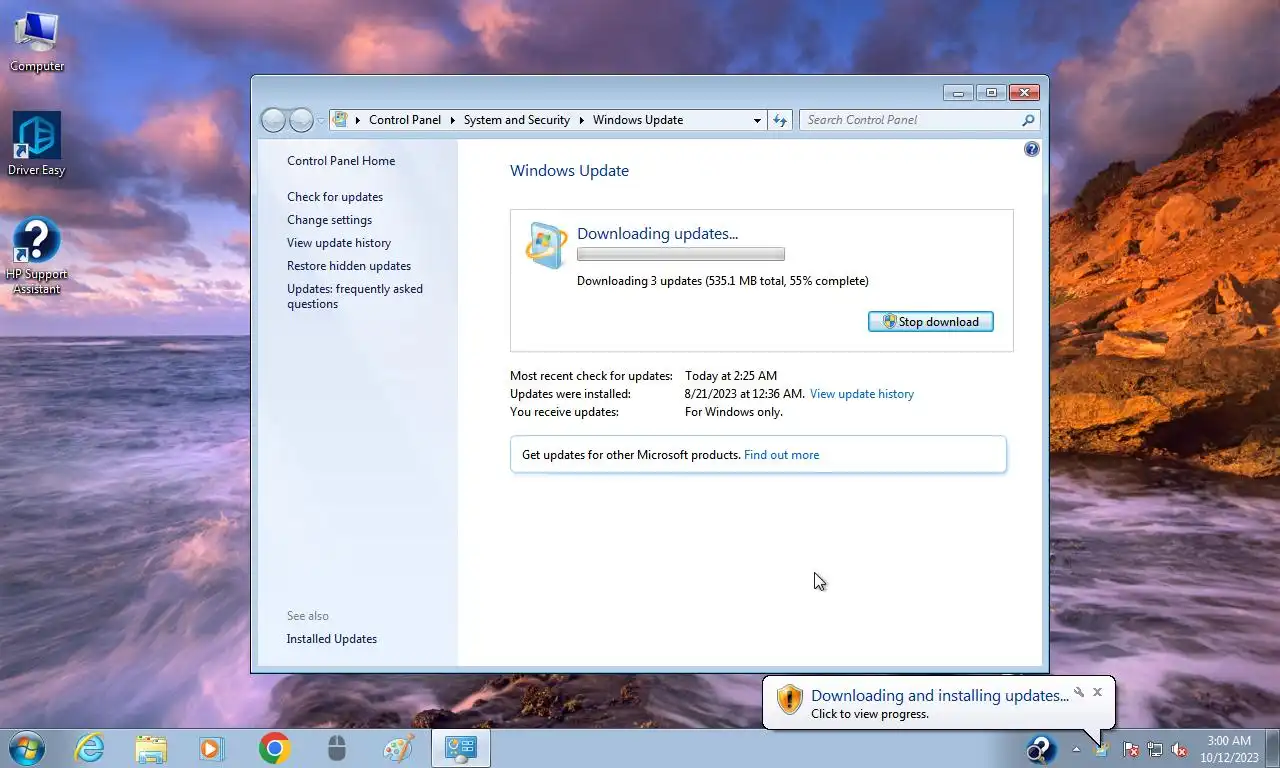The height and width of the screenshot is (768, 1280).
Task: Open Check for updates in sidebar
Action: pos(335,197)
